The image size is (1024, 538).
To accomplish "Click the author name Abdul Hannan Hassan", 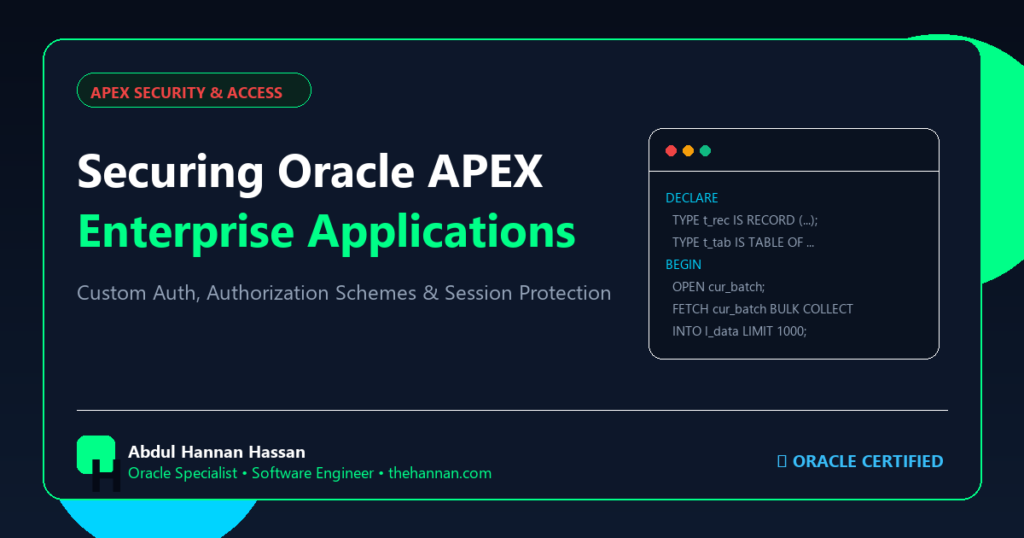I will [217, 452].
